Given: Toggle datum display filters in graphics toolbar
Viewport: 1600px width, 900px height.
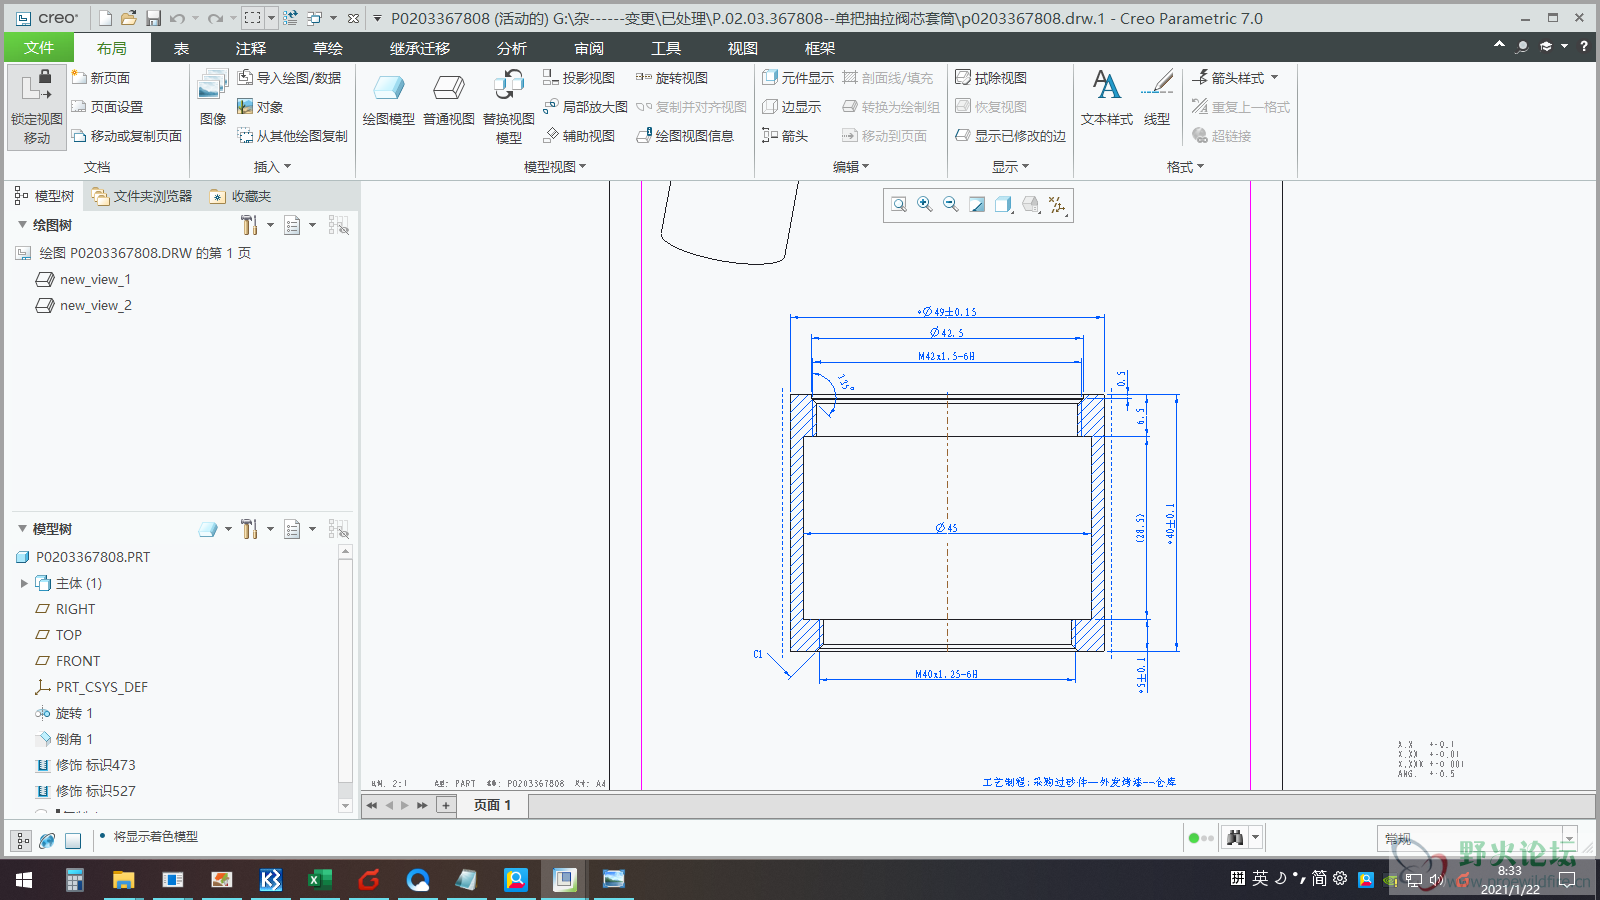Looking at the screenshot, I should (x=1057, y=204).
